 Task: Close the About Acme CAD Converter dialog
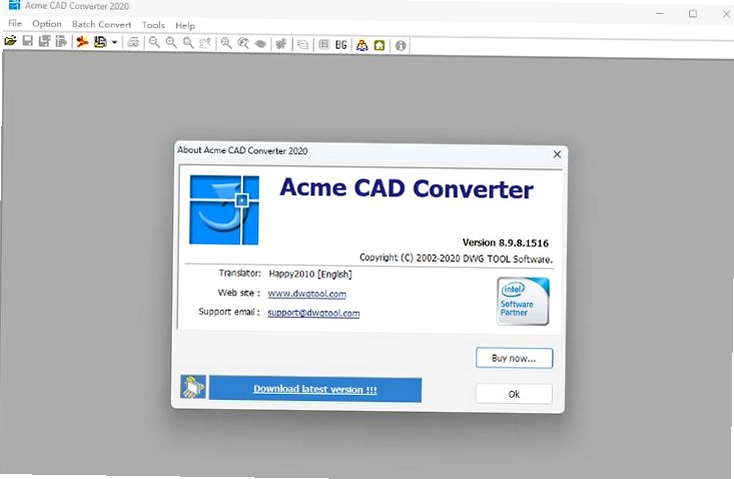(557, 154)
